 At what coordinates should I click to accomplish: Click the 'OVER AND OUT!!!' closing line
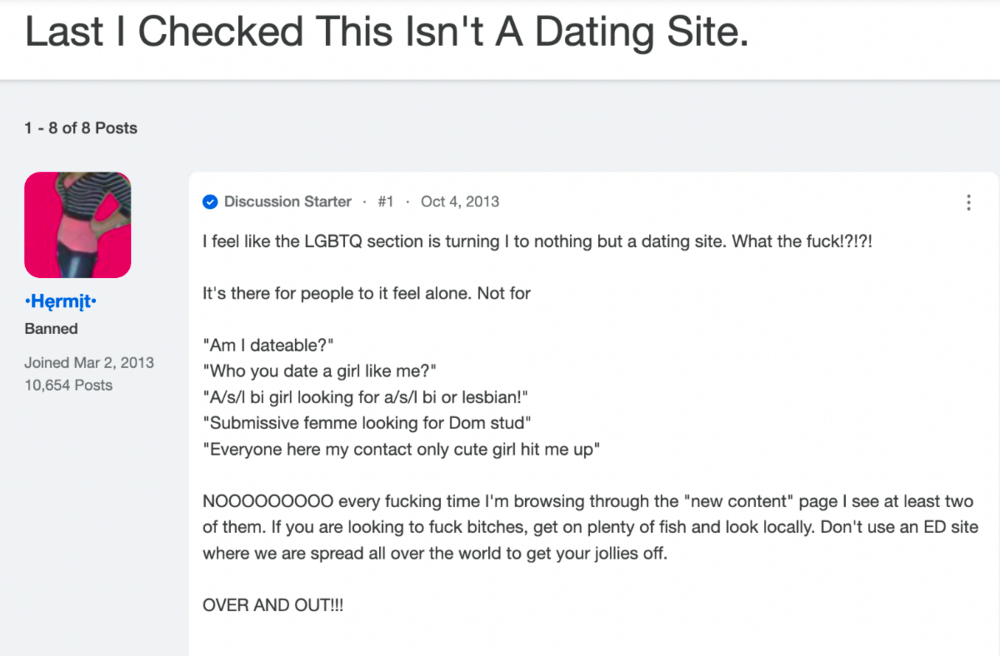pos(273,605)
